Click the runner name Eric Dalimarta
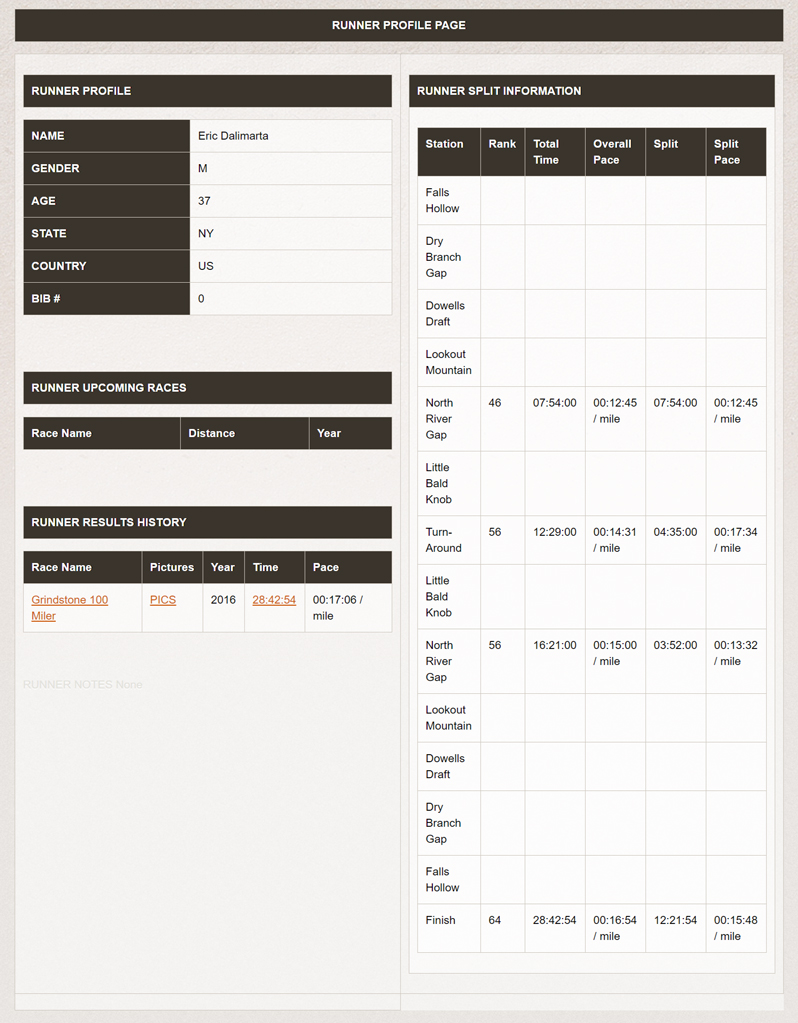 (233, 136)
